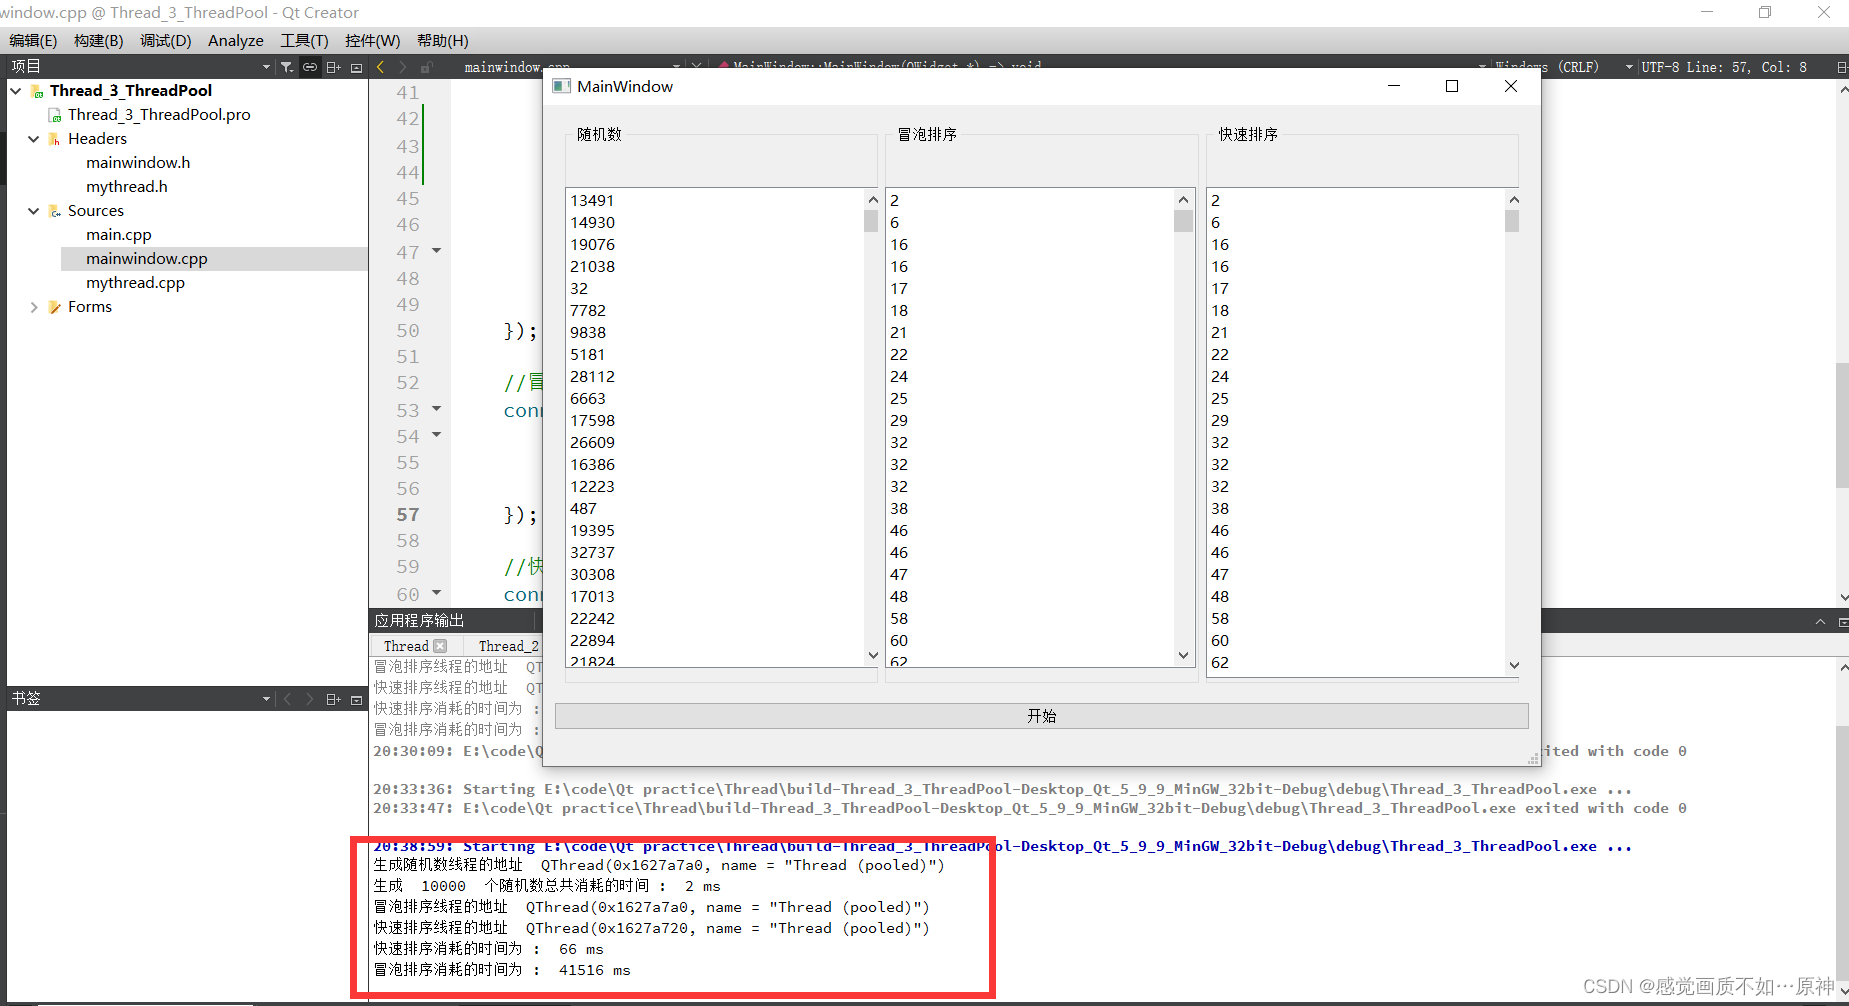This screenshot has height=1006, width=1849.
Task: Select value 13491 in 随机数 list
Action: 593,201
